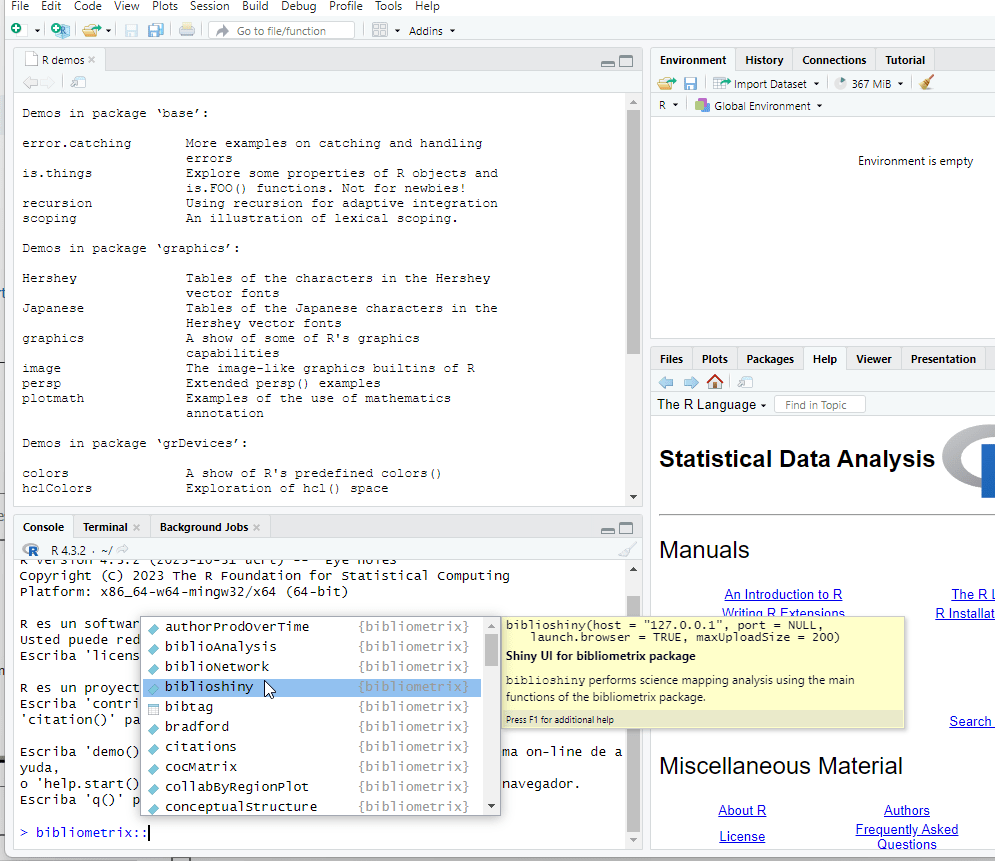Click the About R link

point(742,810)
